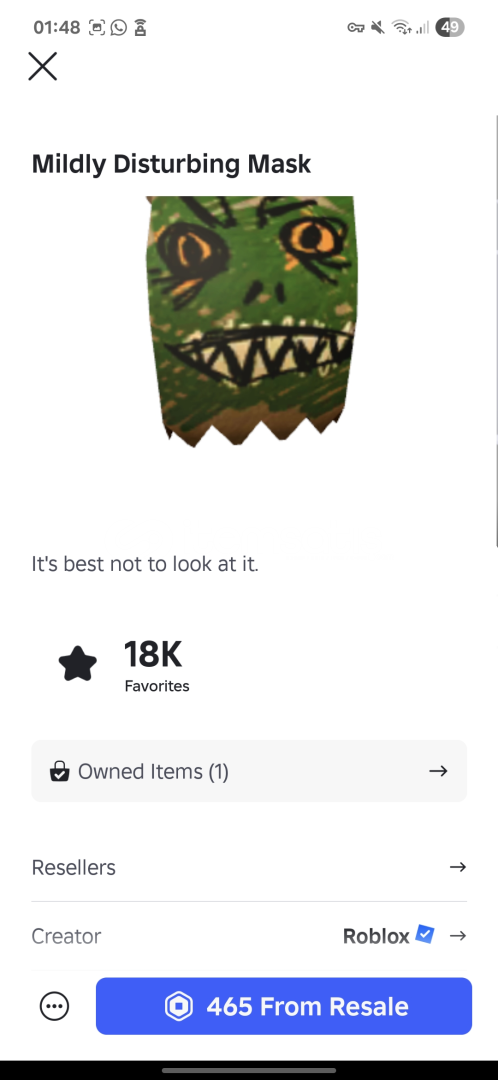Close the item details page with X
Screen dimensions: 498x1080
pos(43,67)
